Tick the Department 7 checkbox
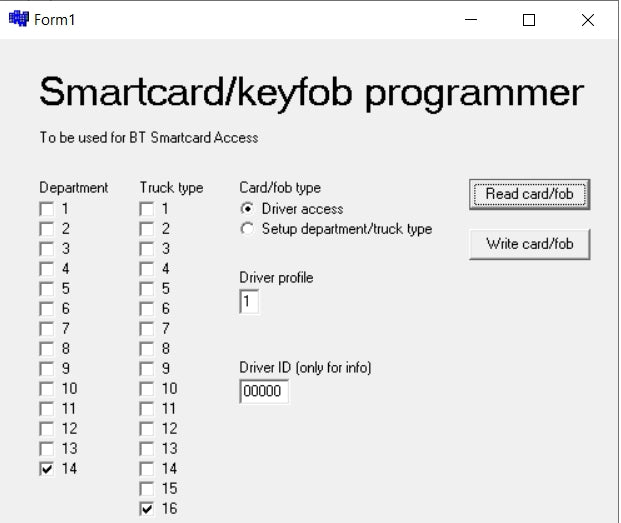 [x=46, y=329]
